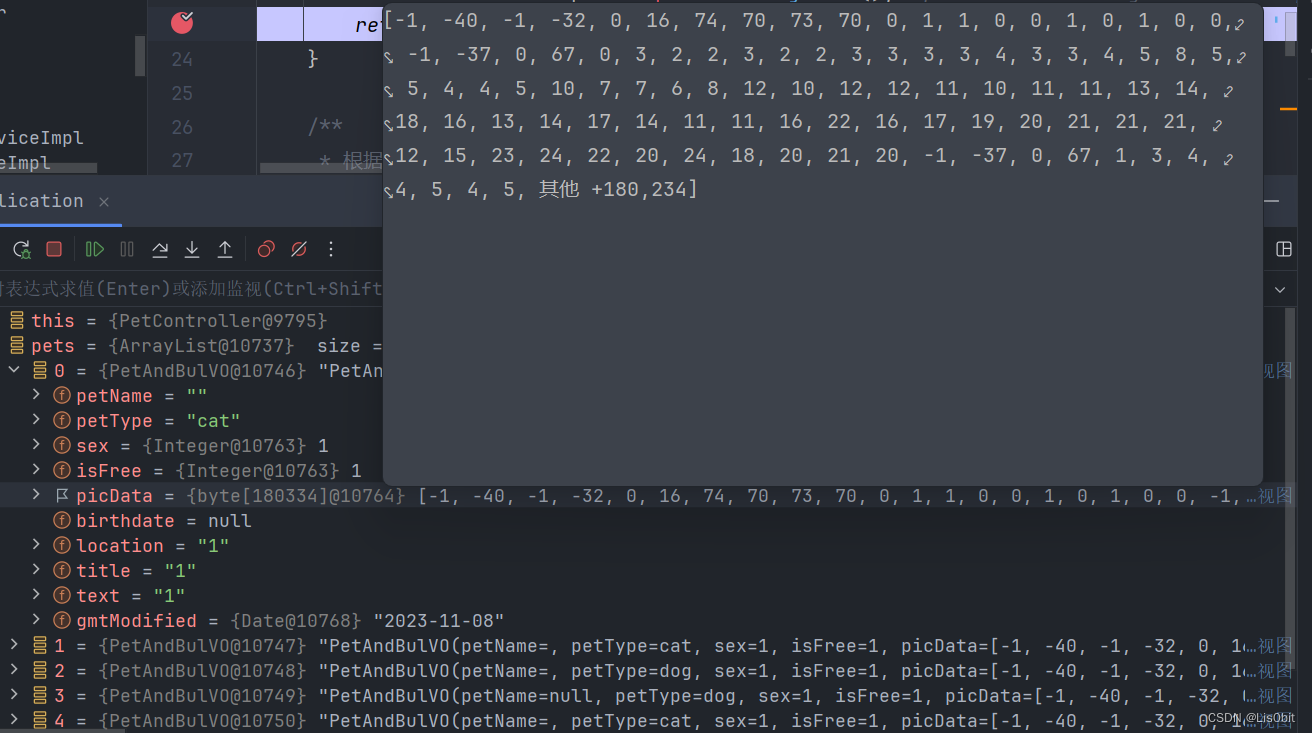Click '其他 +180,234' in the popup
Viewport: 1312px width, 733px height.
pos(615,188)
